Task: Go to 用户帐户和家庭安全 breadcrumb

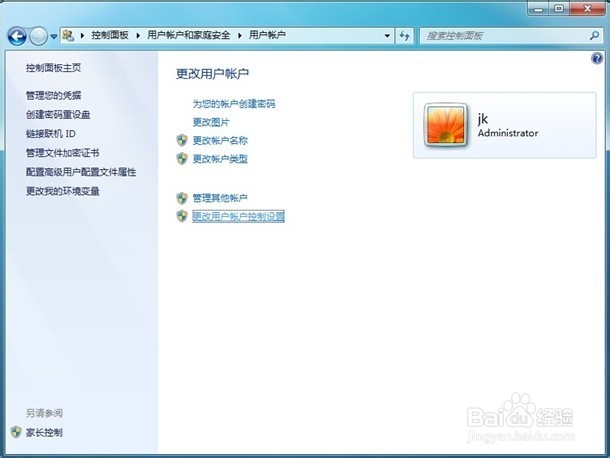Action: coord(188,35)
